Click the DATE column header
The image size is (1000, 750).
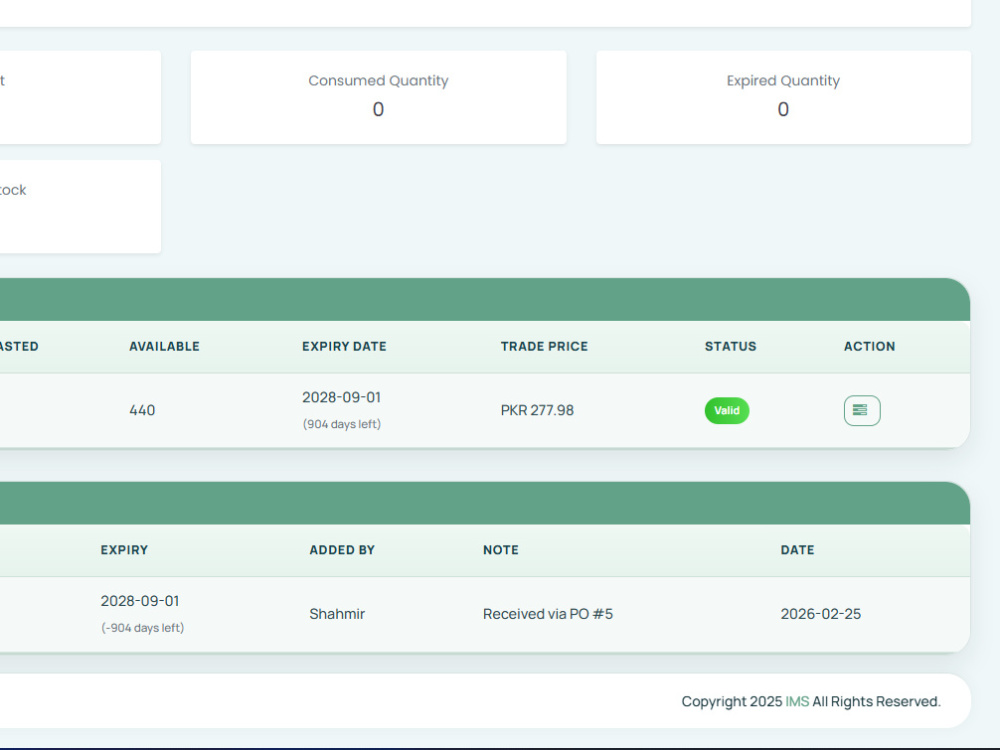click(797, 550)
